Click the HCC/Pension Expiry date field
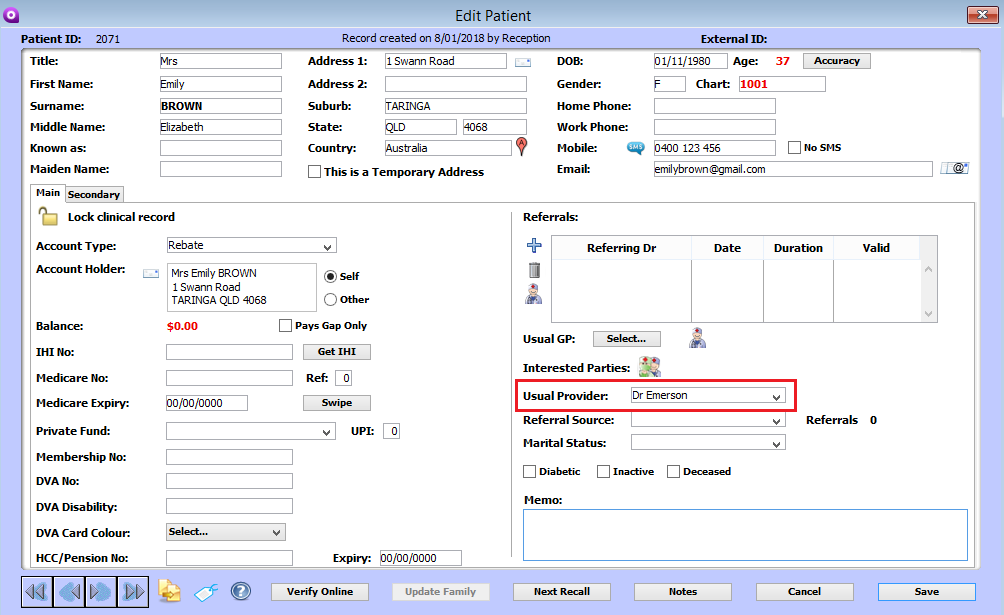Viewport: 1004px width, 615px height. pos(421,558)
